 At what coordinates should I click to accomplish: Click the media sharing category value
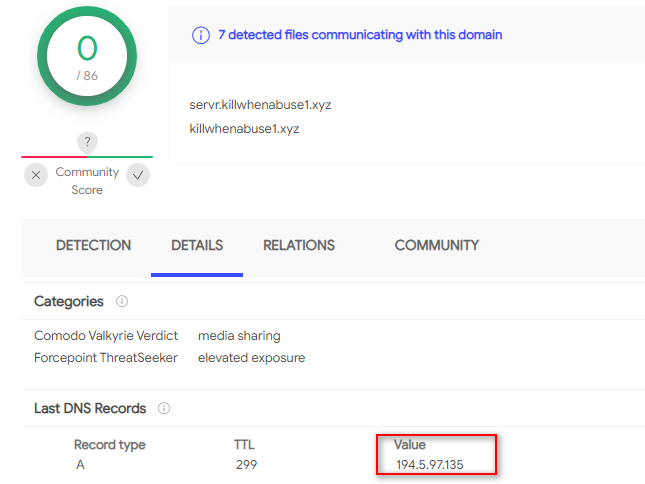(x=239, y=336)
